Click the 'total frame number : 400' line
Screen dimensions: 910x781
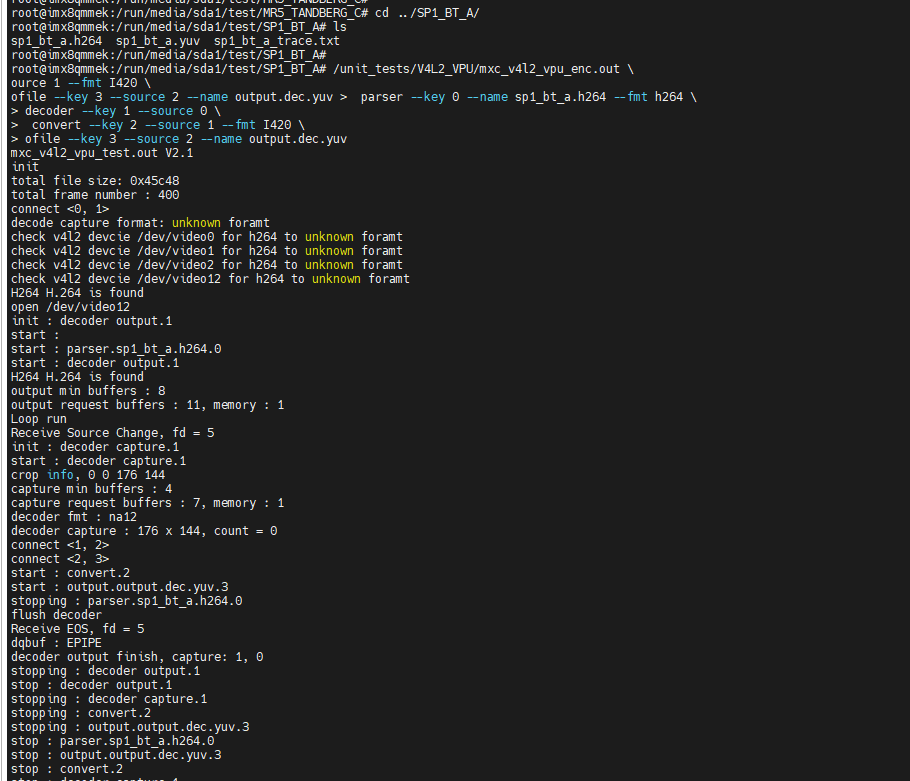coord(95,195)
